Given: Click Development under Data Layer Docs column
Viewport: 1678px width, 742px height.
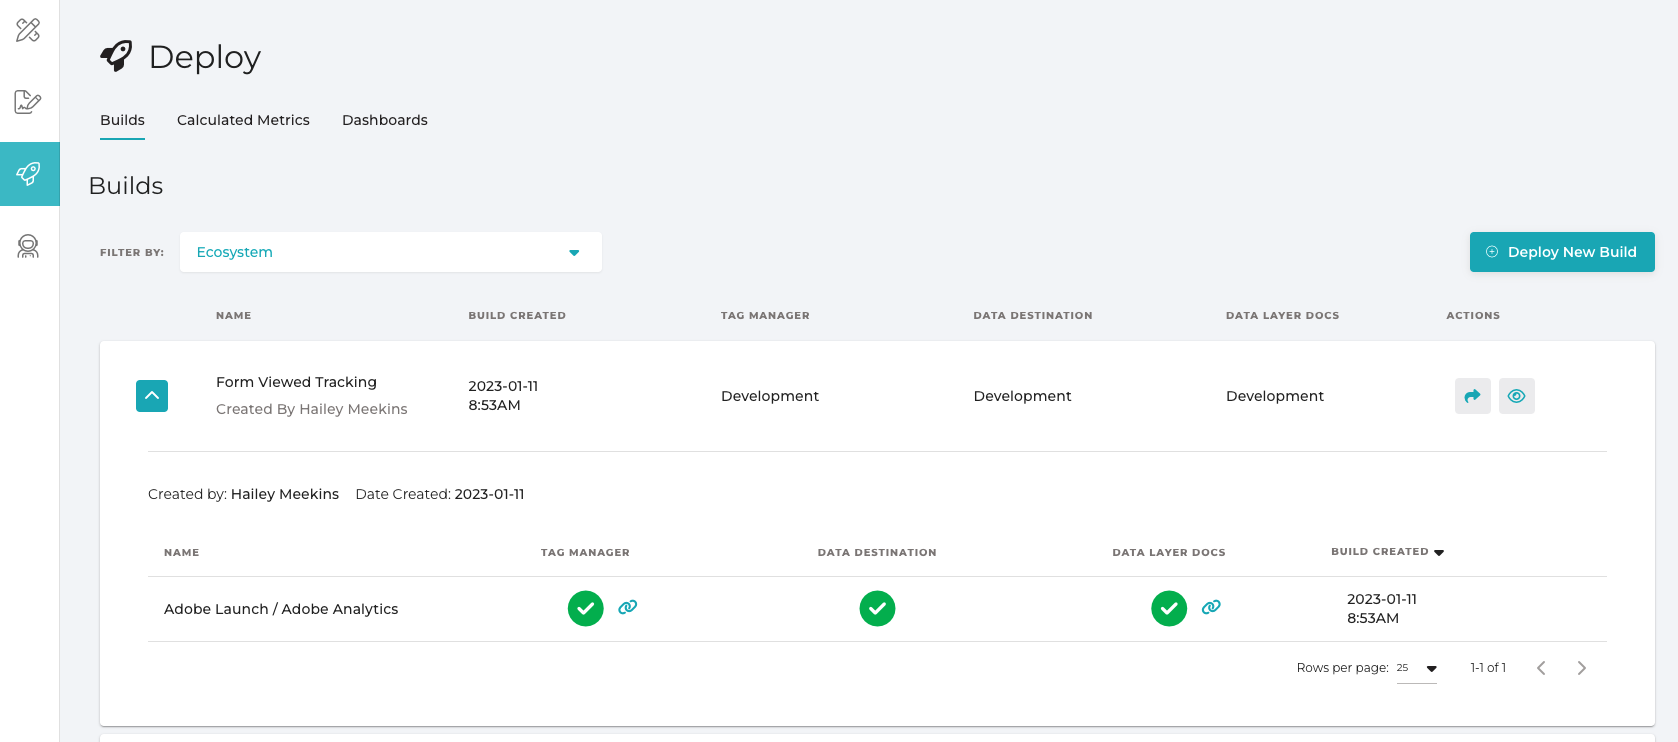Looking at the screenshot, I should (x=1275, y=396).
